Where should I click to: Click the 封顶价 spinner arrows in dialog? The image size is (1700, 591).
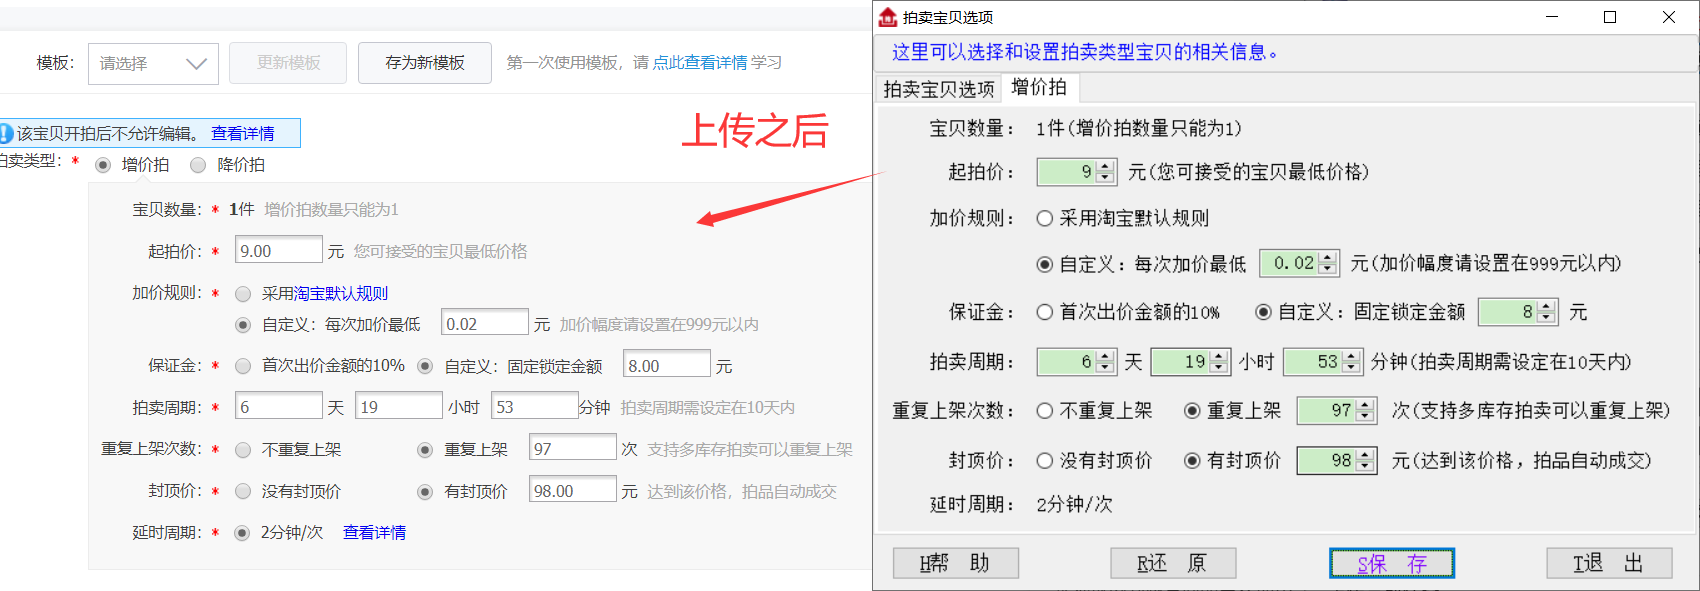point(1366,461)
